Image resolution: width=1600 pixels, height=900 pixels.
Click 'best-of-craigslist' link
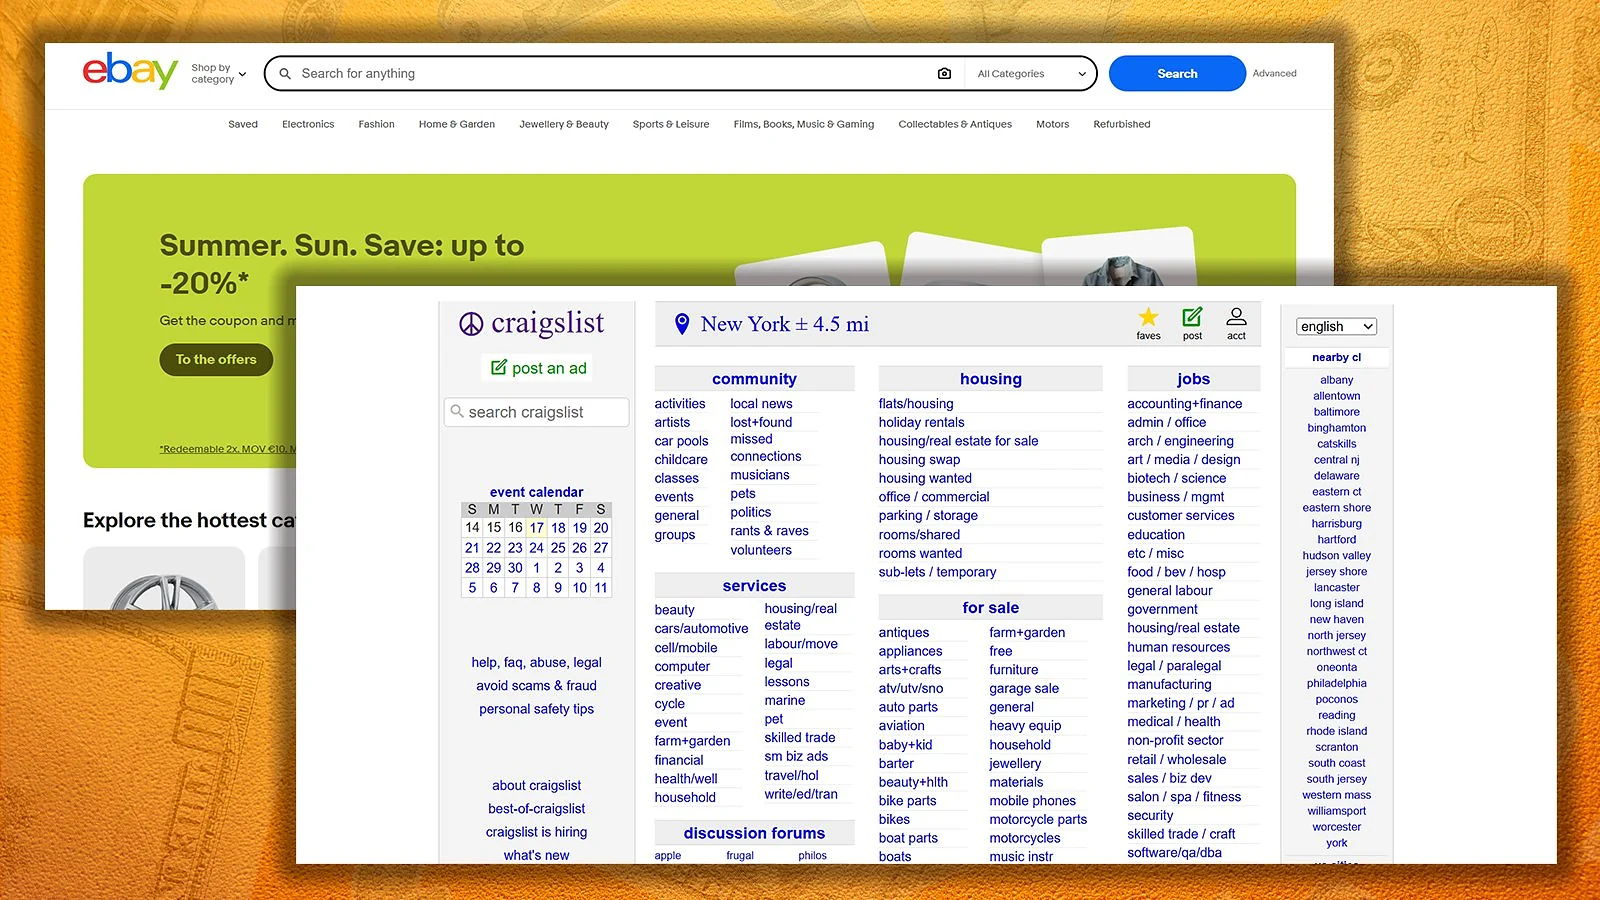coord(536,809)
